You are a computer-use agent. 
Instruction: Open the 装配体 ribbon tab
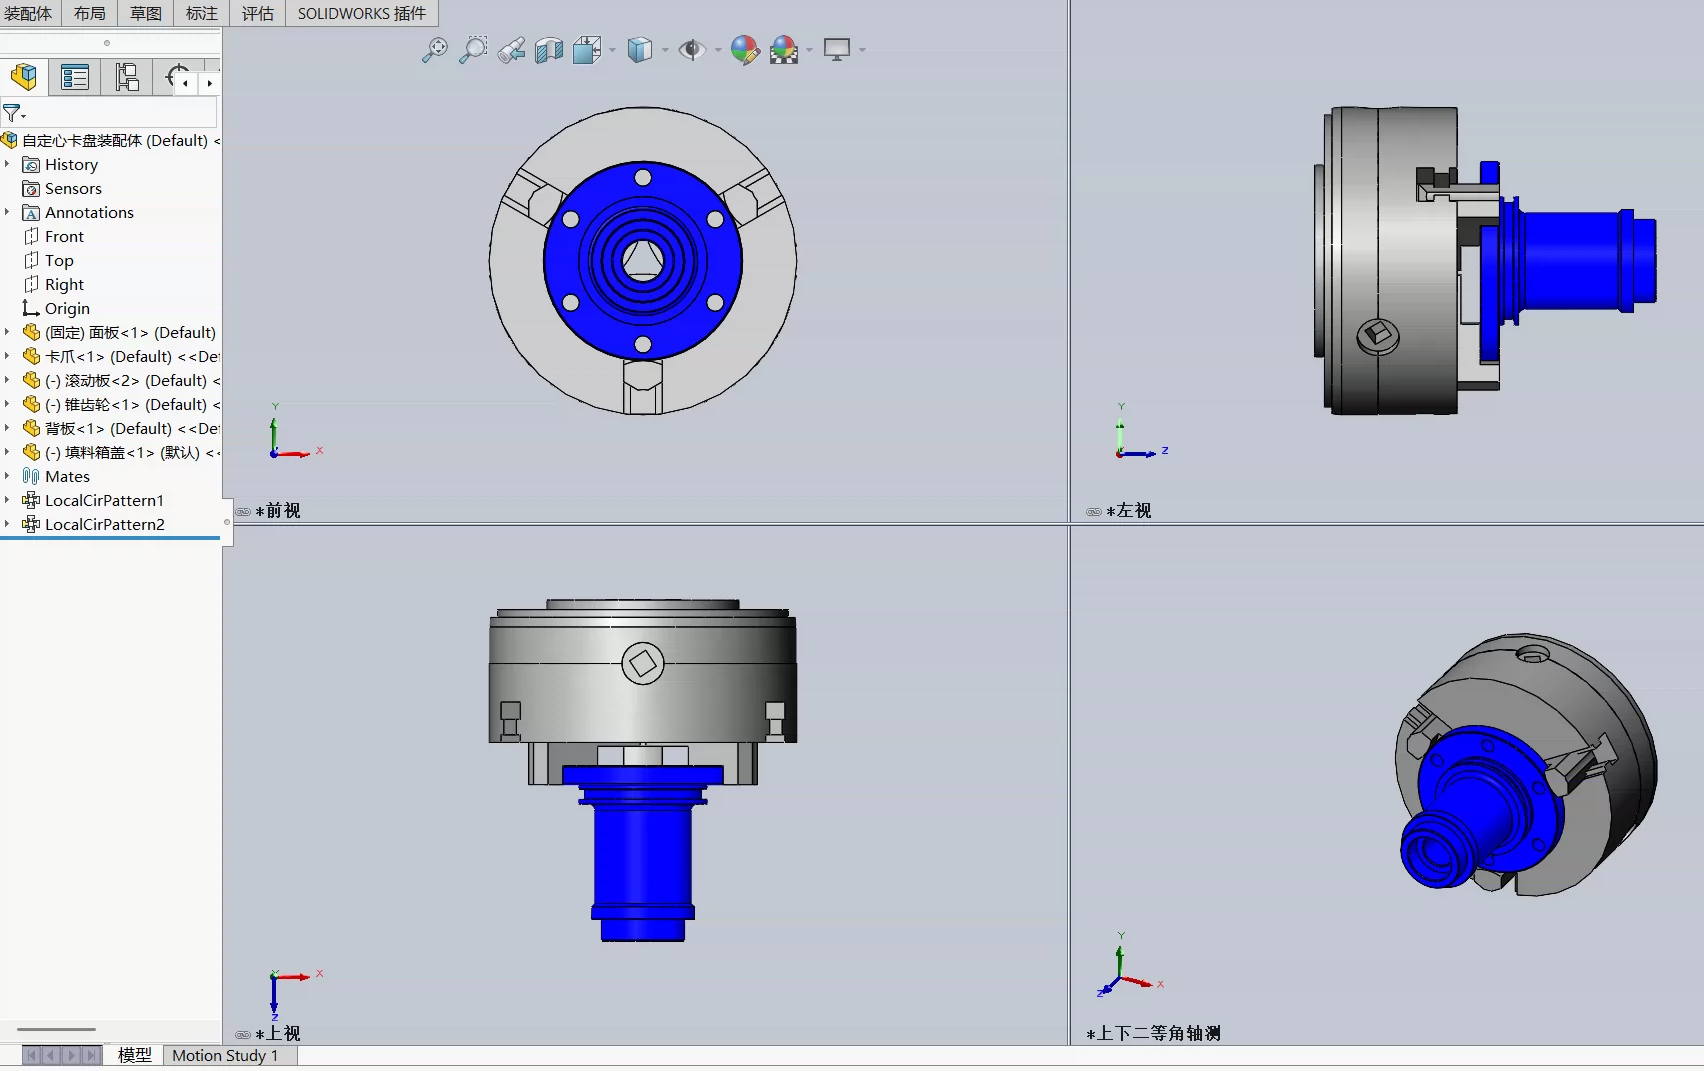click(x=28, y=13)
